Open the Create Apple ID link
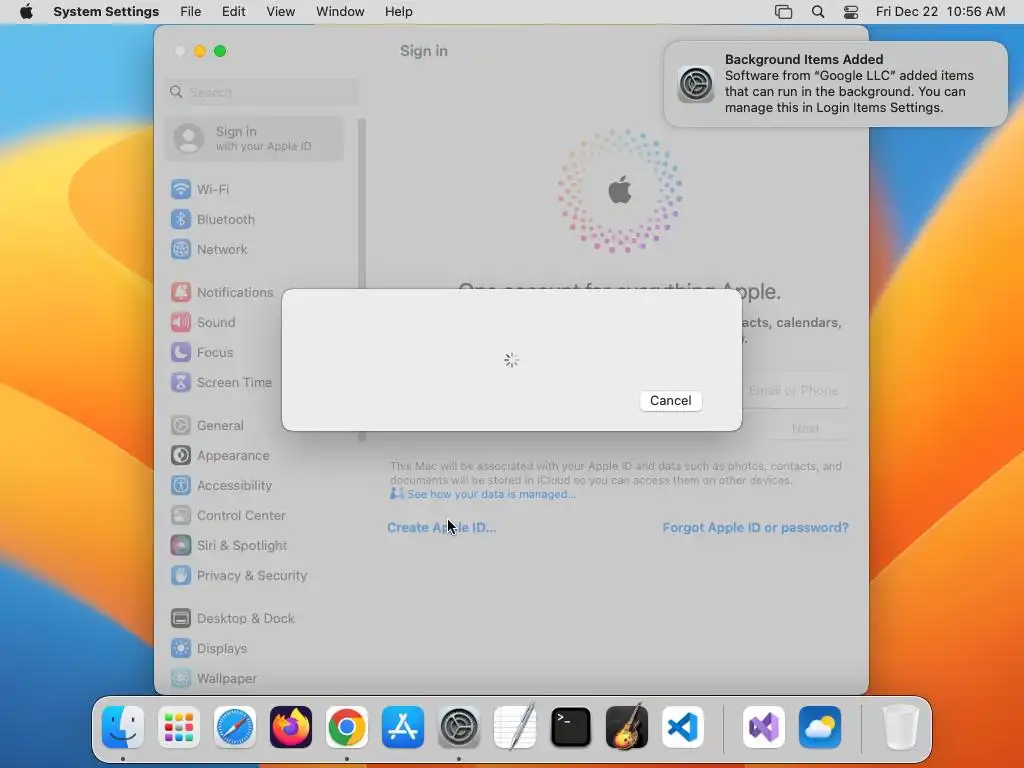This screenshot has height=768, width=1024. (x=441, y=528)
